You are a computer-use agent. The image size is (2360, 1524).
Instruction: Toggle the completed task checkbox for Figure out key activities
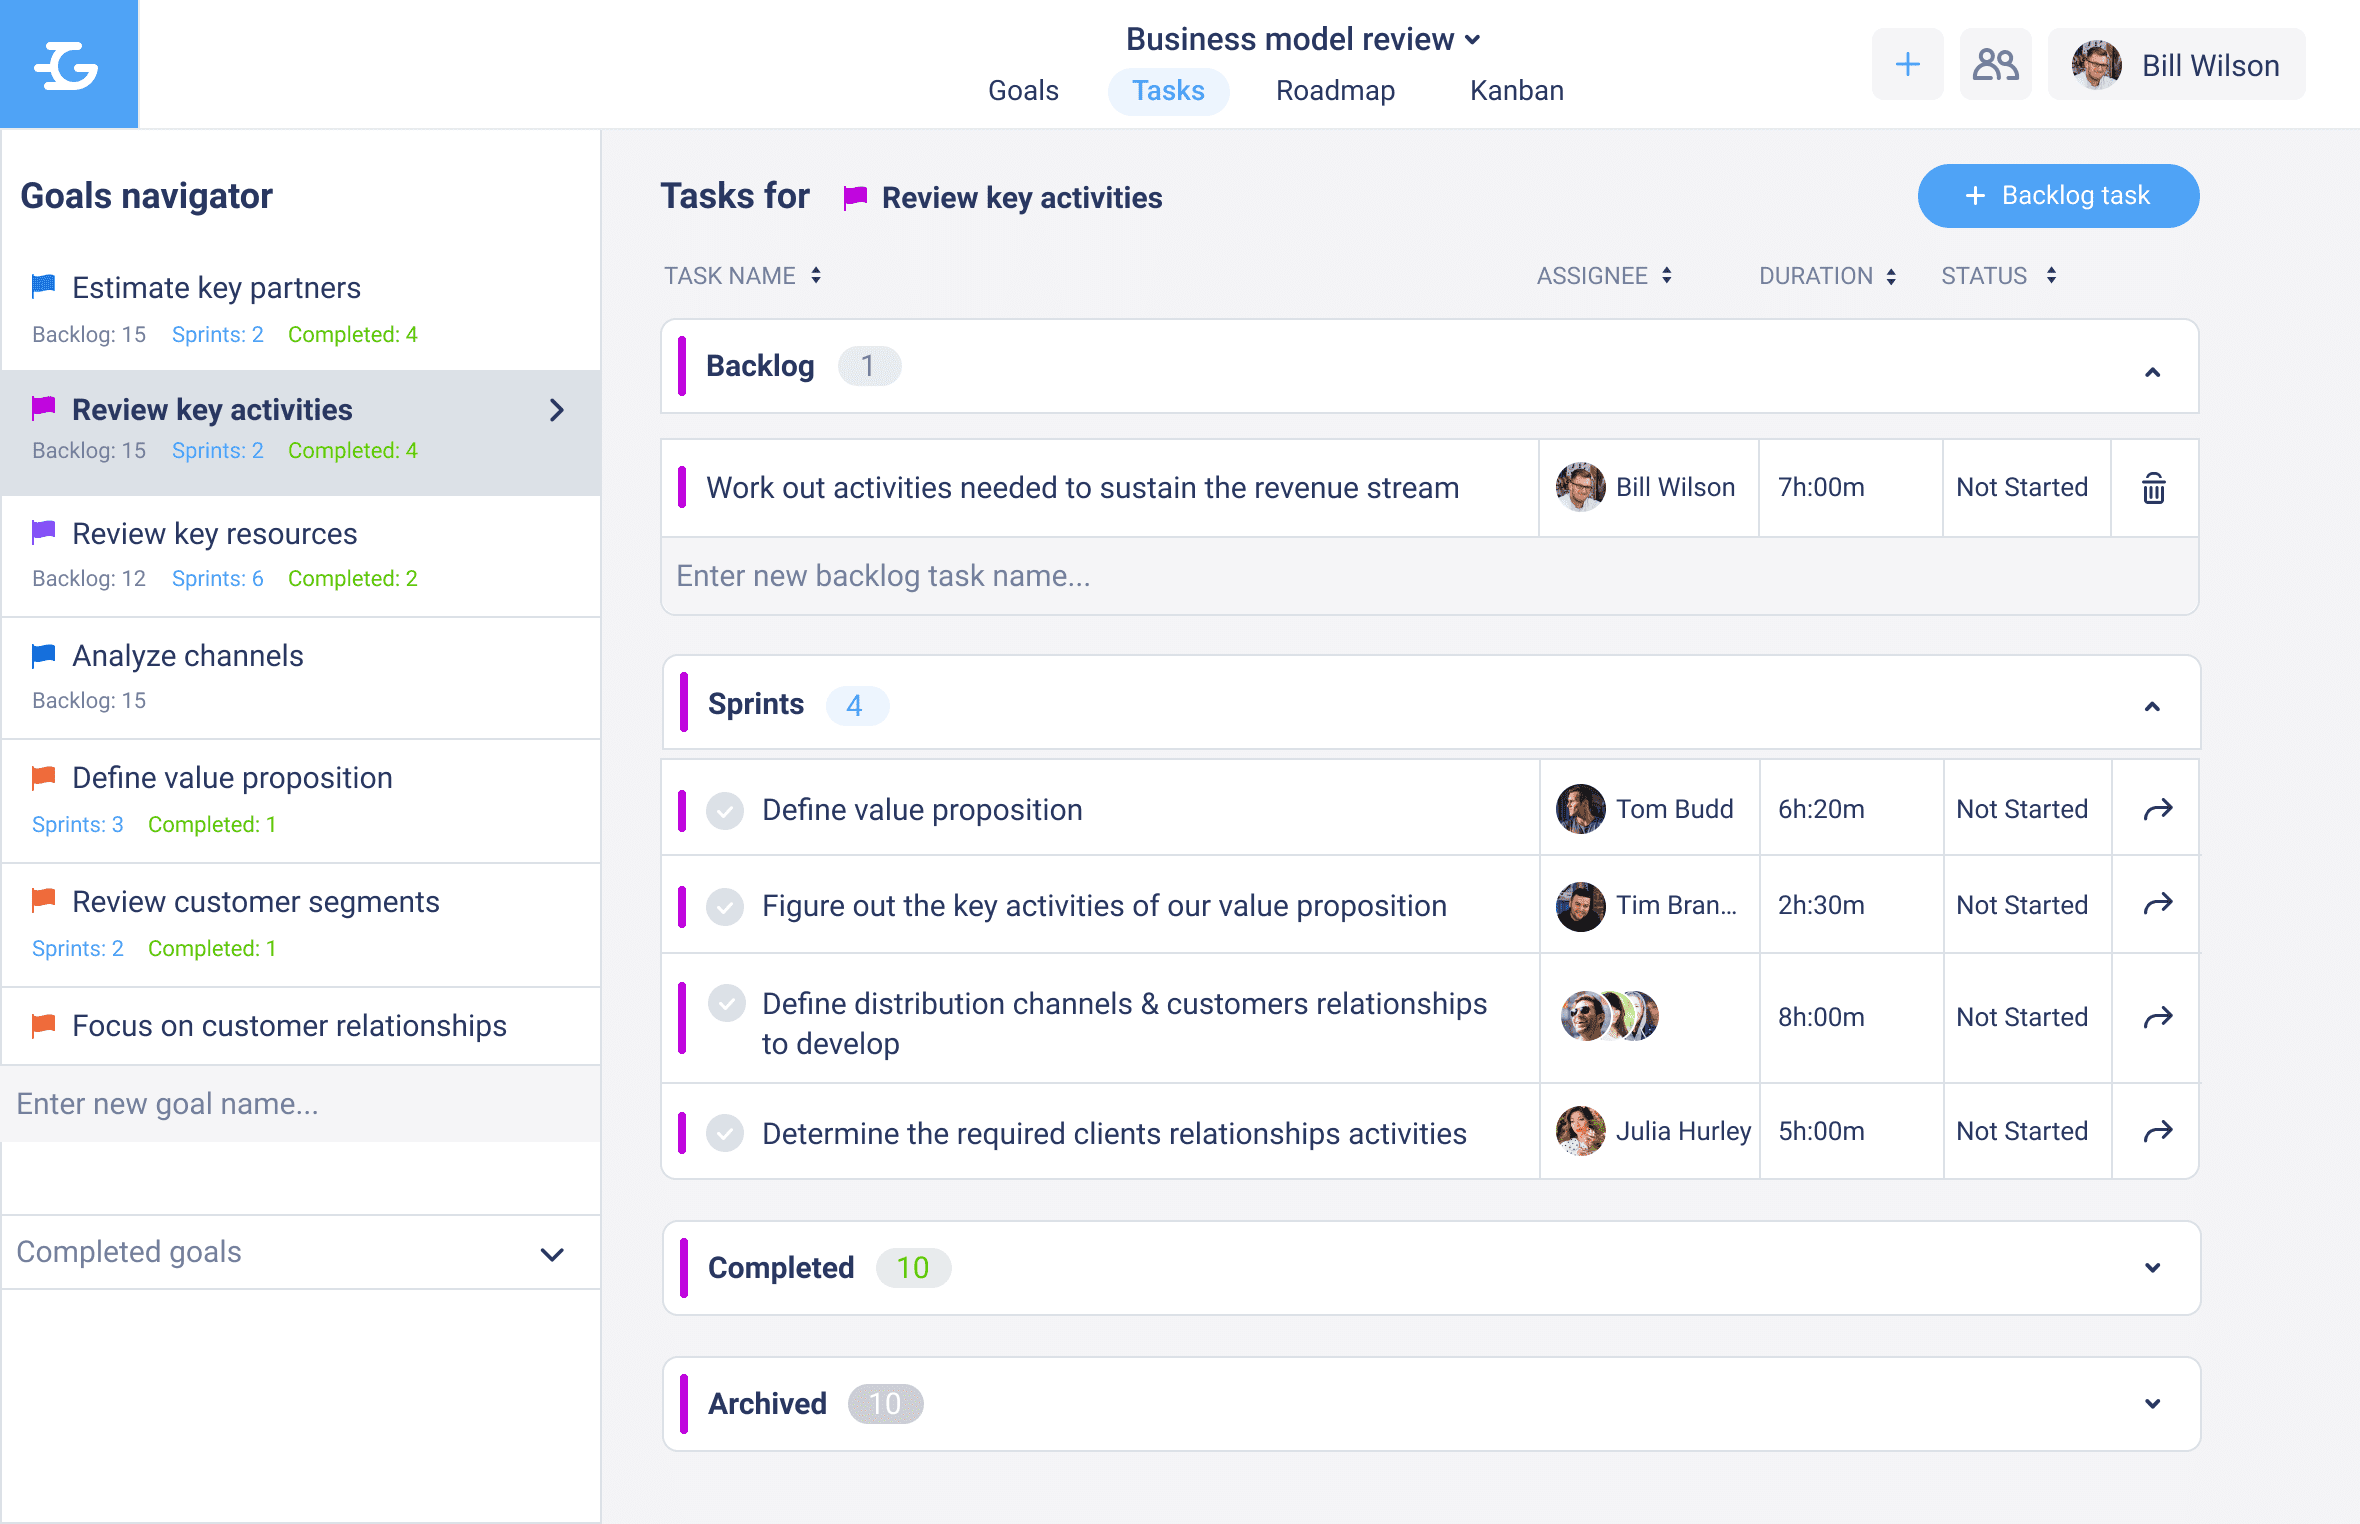[724, 903]
